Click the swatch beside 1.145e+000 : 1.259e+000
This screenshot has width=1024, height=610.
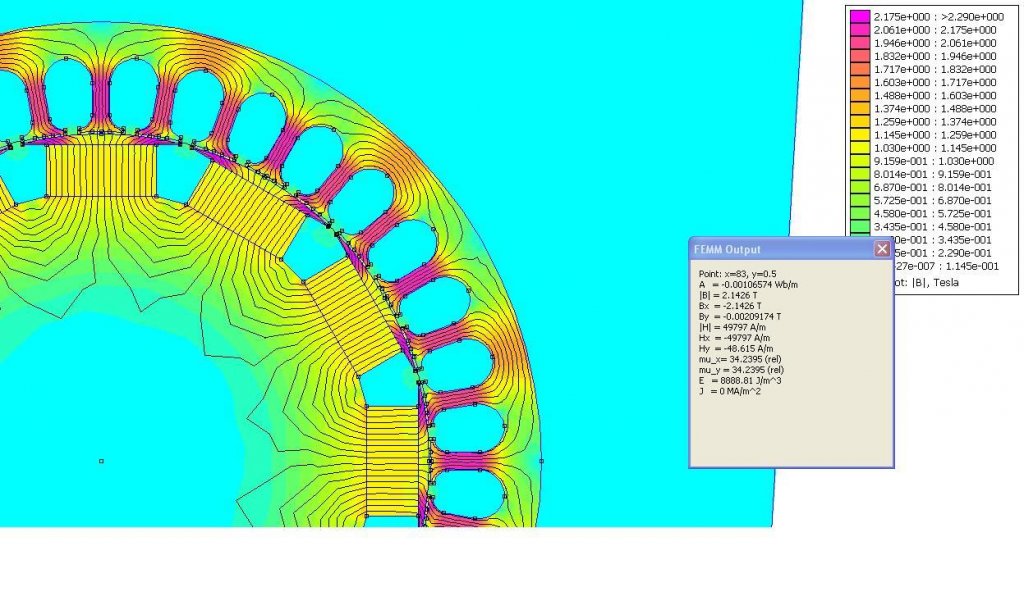tap(860, 135)
